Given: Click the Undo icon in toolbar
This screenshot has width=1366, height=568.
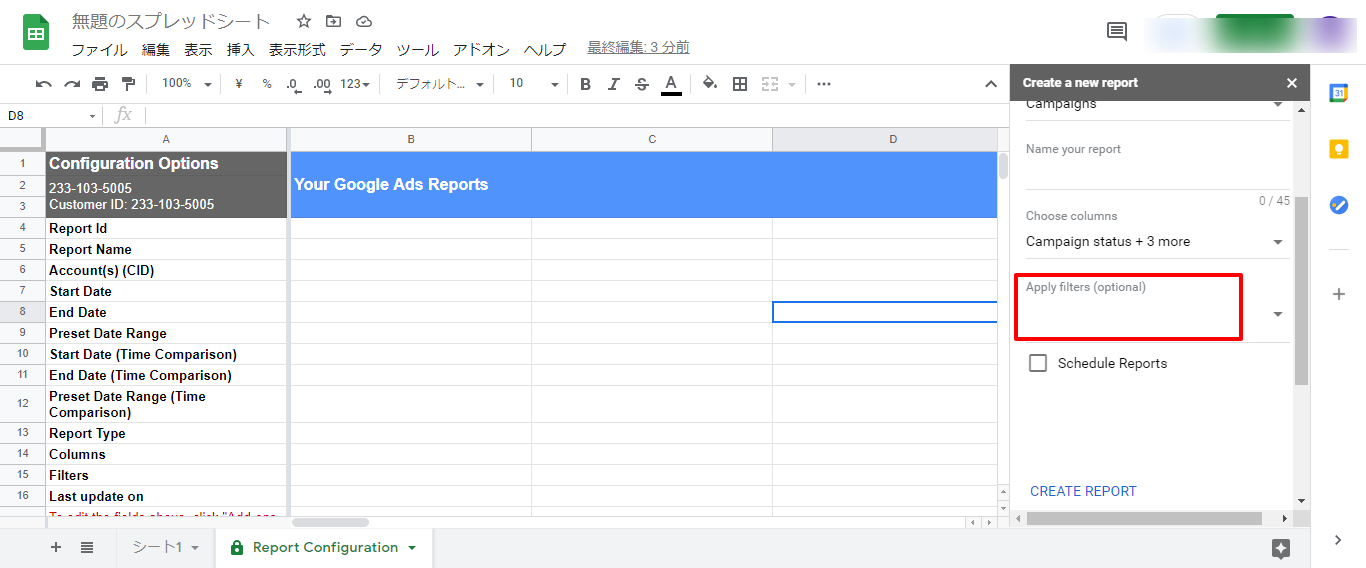Looking at the screenshot, I should pos(43,84).
